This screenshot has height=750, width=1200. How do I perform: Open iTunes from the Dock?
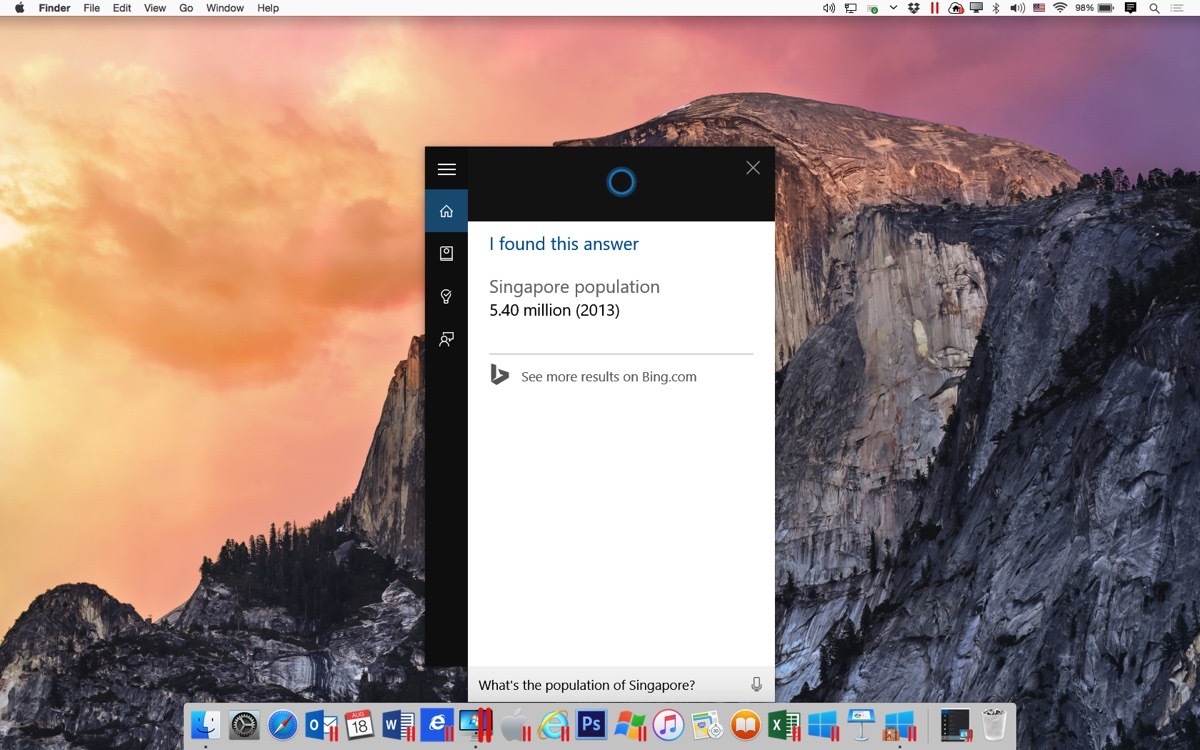tap(668, 724)
